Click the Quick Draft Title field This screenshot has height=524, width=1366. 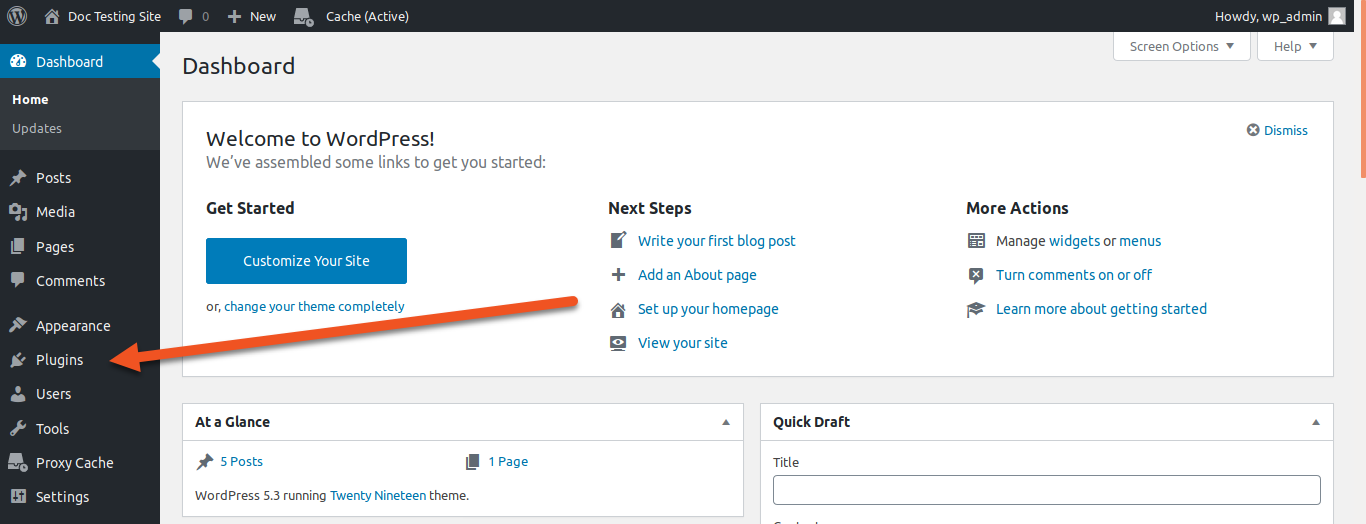(x=1046, y=490)
